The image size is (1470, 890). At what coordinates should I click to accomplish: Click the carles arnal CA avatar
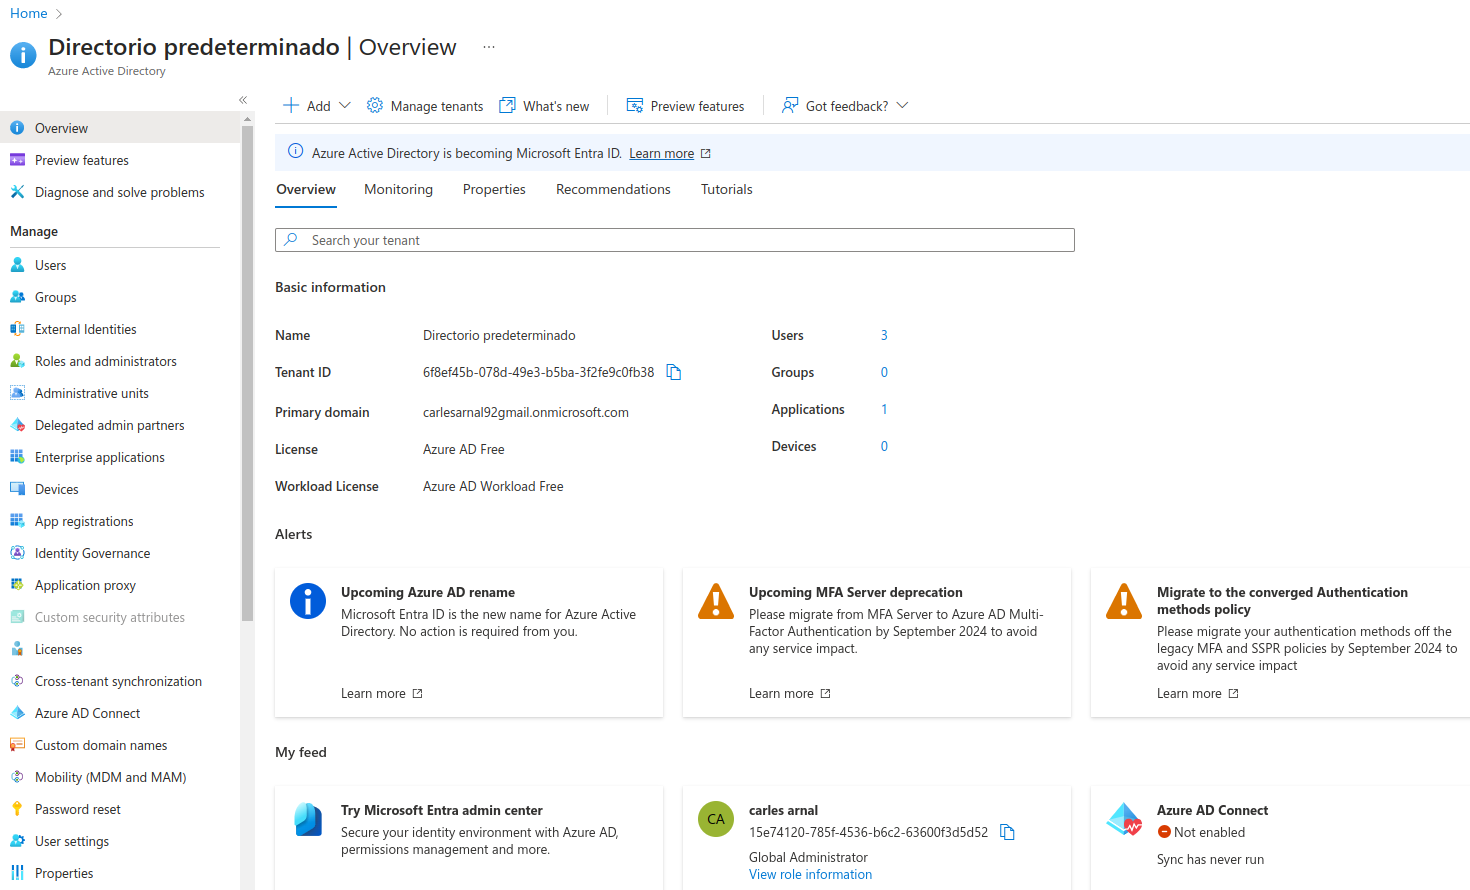coord(716,819)
